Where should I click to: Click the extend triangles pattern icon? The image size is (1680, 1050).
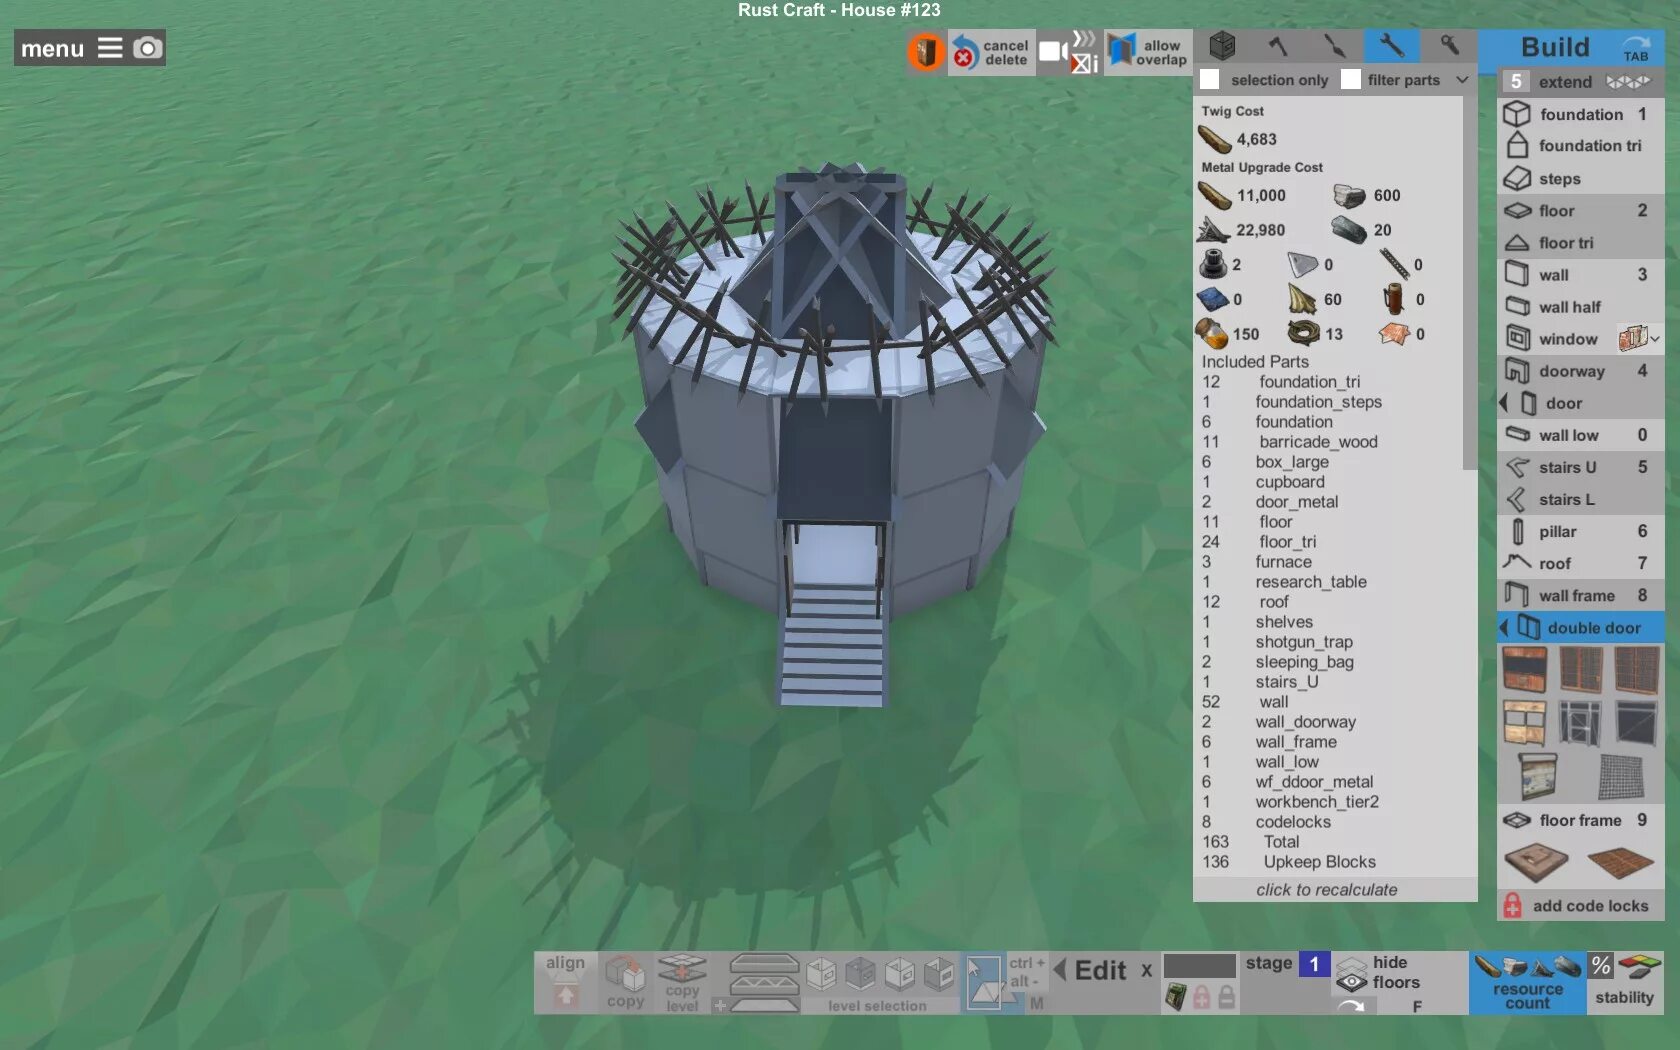(1628, 82)
